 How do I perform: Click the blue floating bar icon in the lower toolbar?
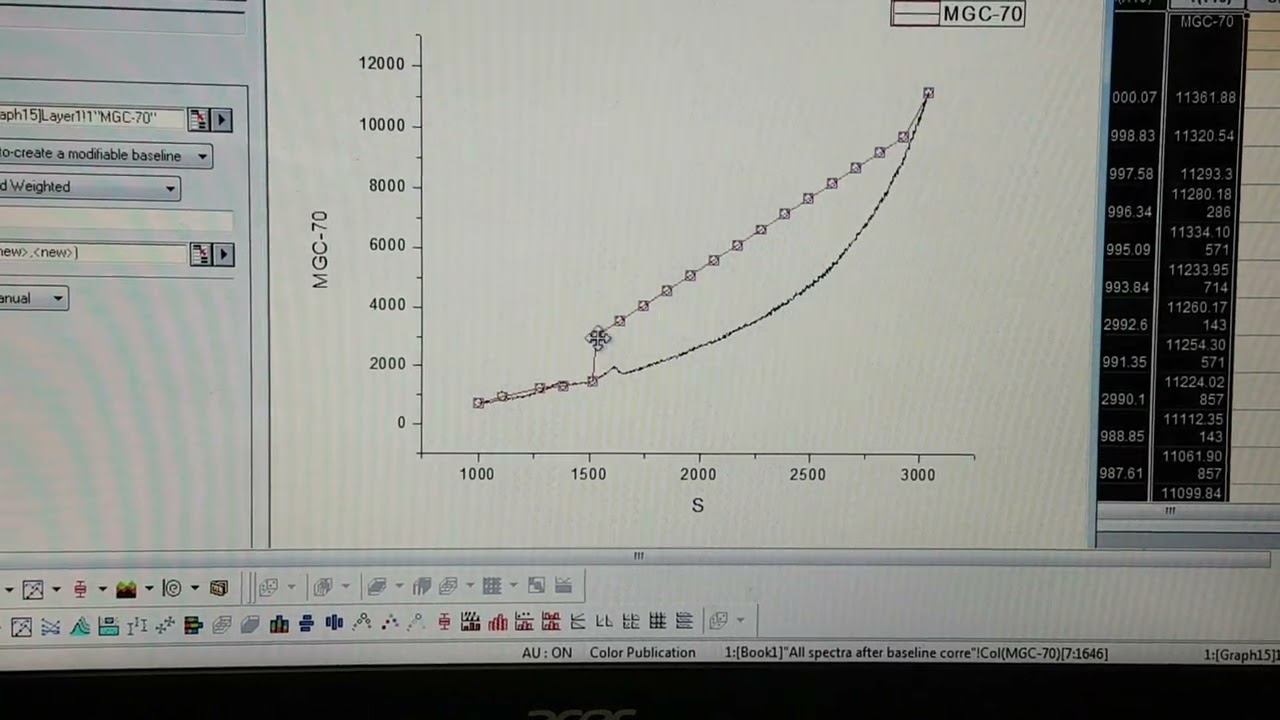pos(306,624)
